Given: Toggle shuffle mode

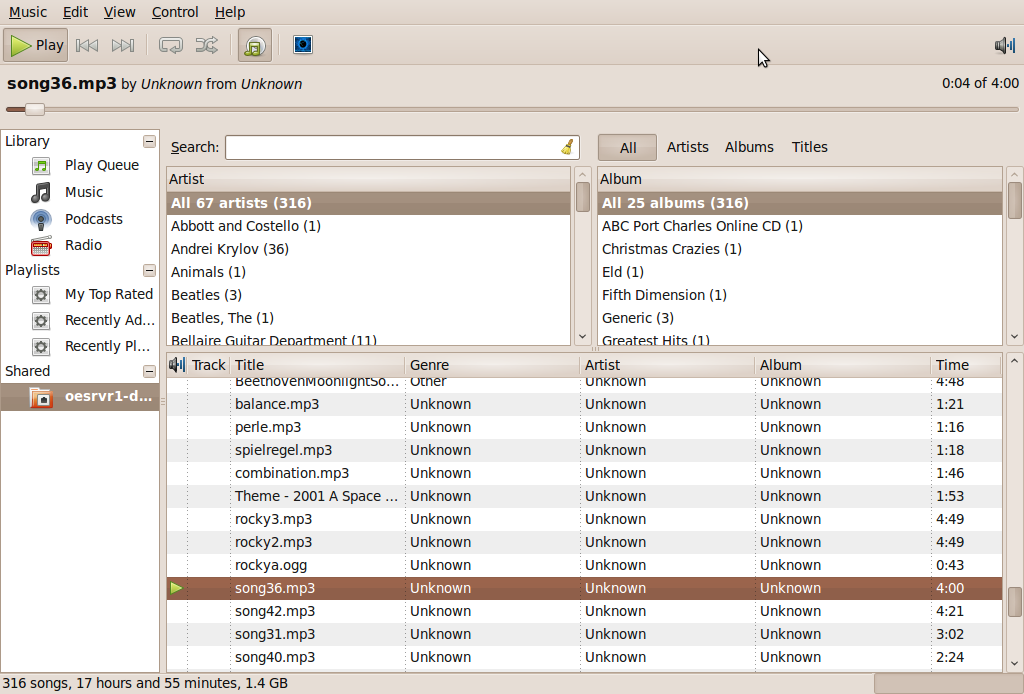Looking at the screenshot, I should click(207, 45).
